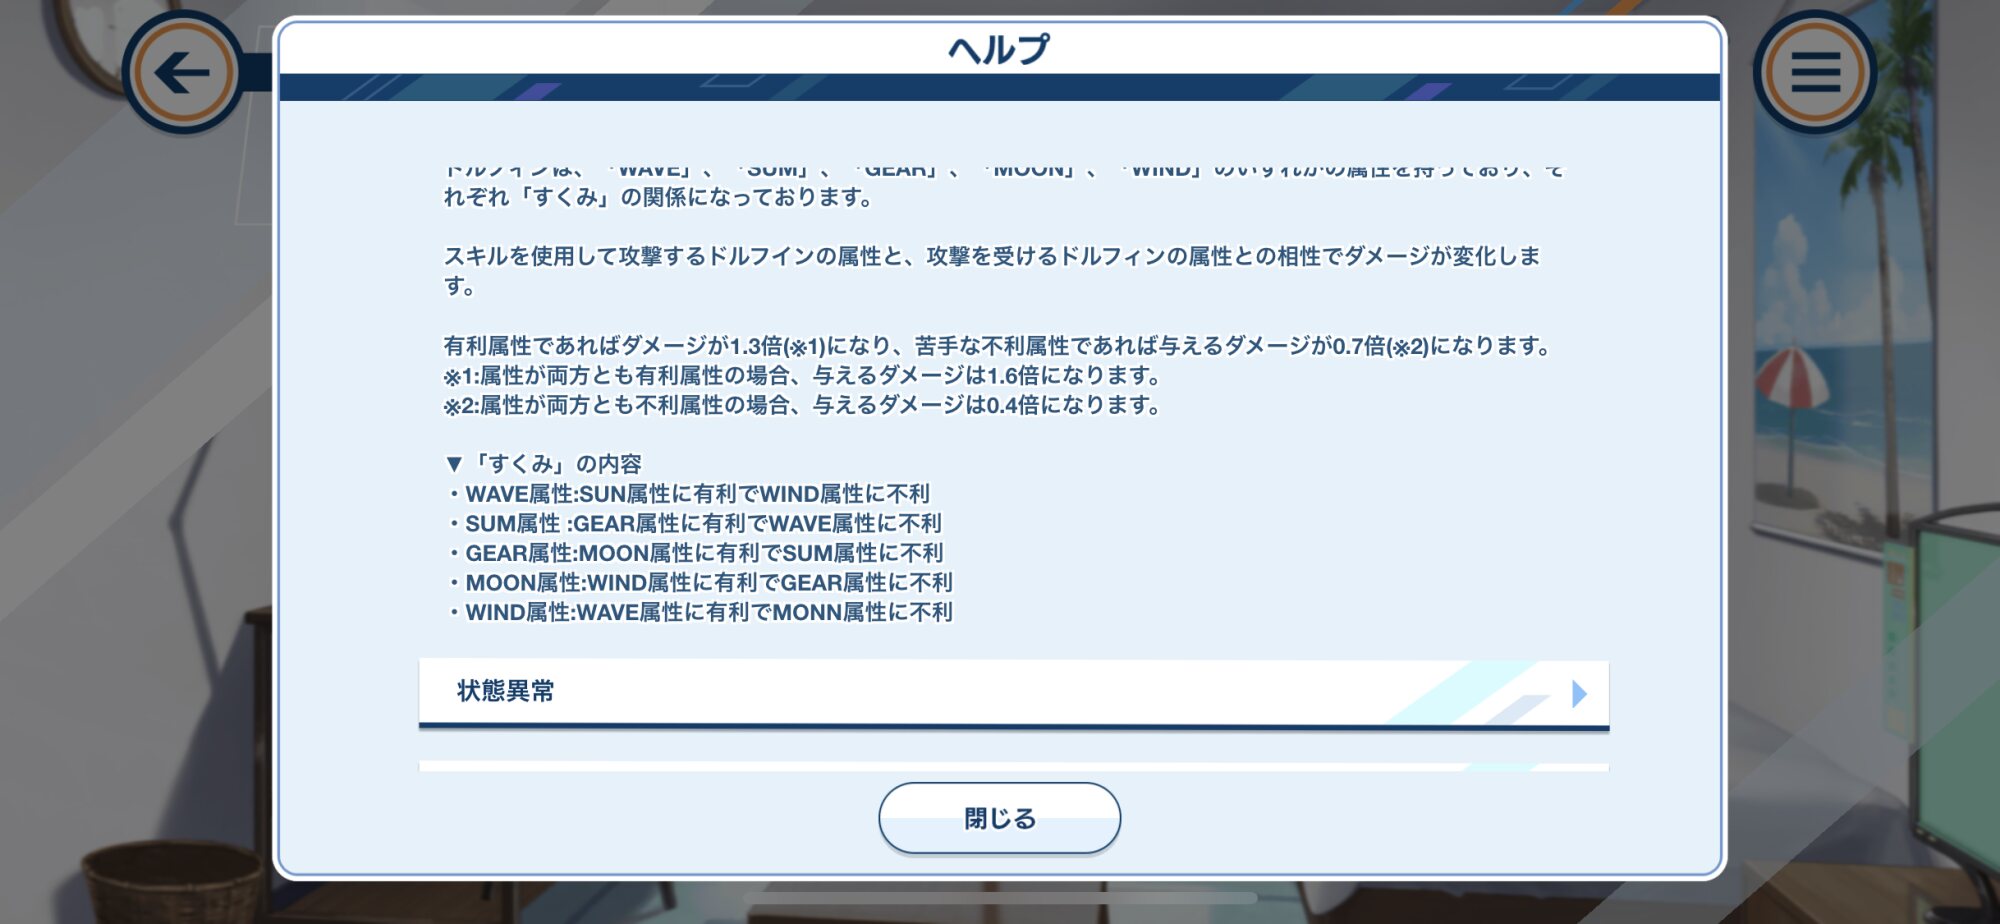Select the WAVE属性 rule line
The height and width of the screenshot is (924, 2000).
pos(688,494)
